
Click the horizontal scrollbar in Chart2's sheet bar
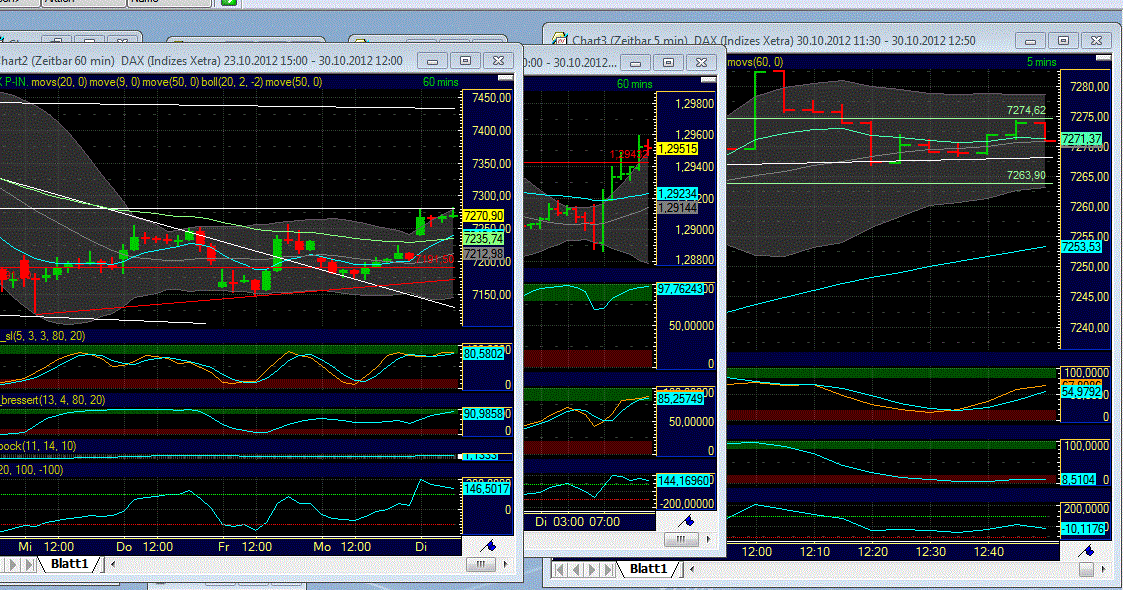pyautogui.click(x=480, y=563)
